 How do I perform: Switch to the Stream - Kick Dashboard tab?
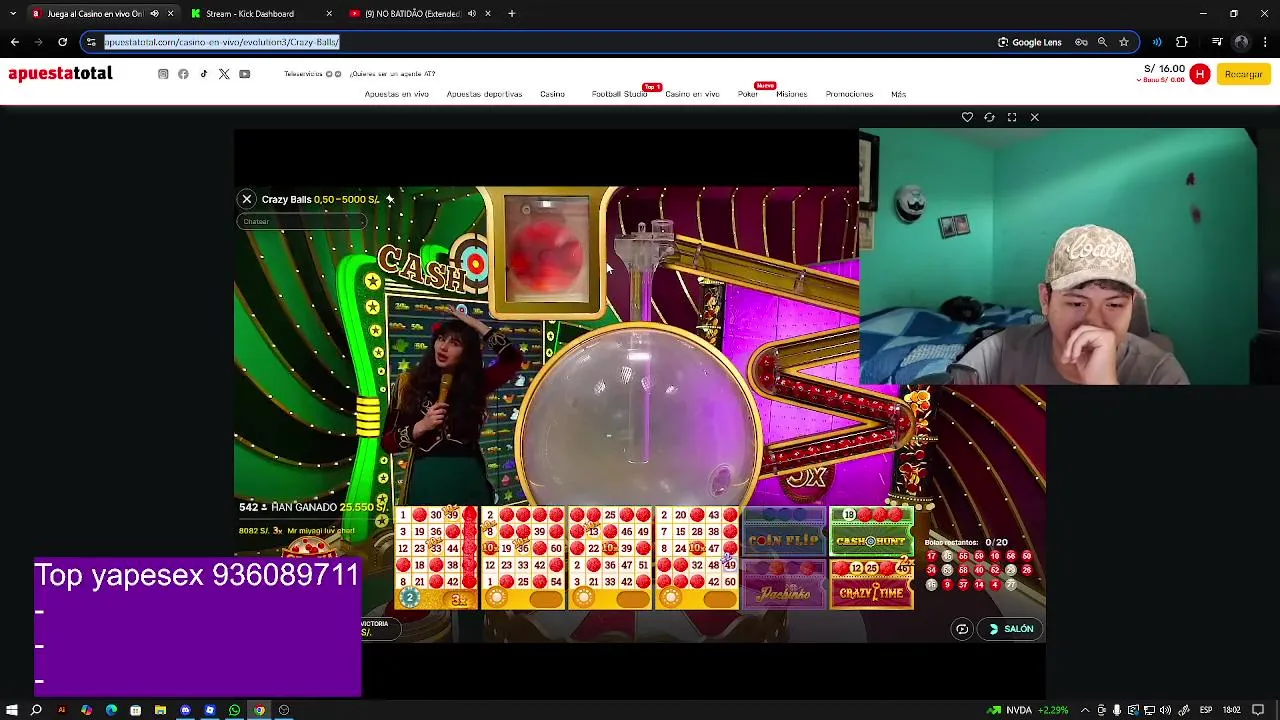tap(250, 14)
